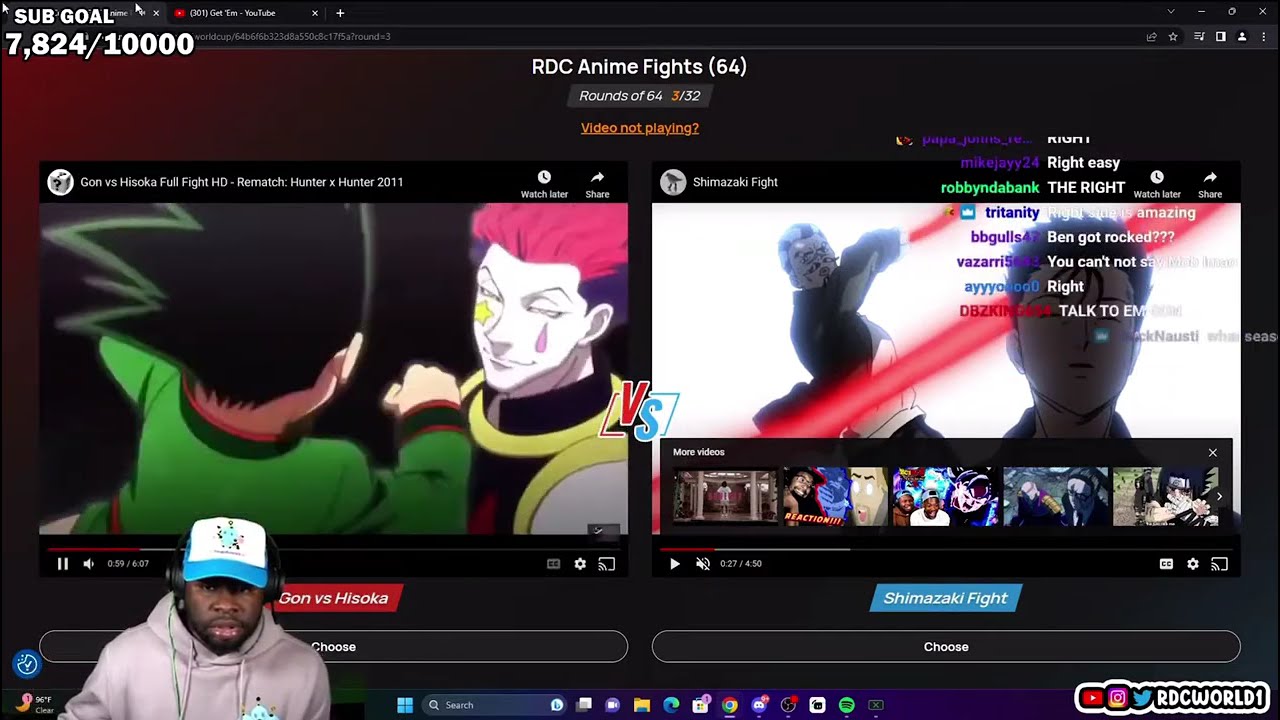Choose the Gon vs Hisoka video
The width and height of the screenshot is (1280, 720).
[x=334, y=647]
